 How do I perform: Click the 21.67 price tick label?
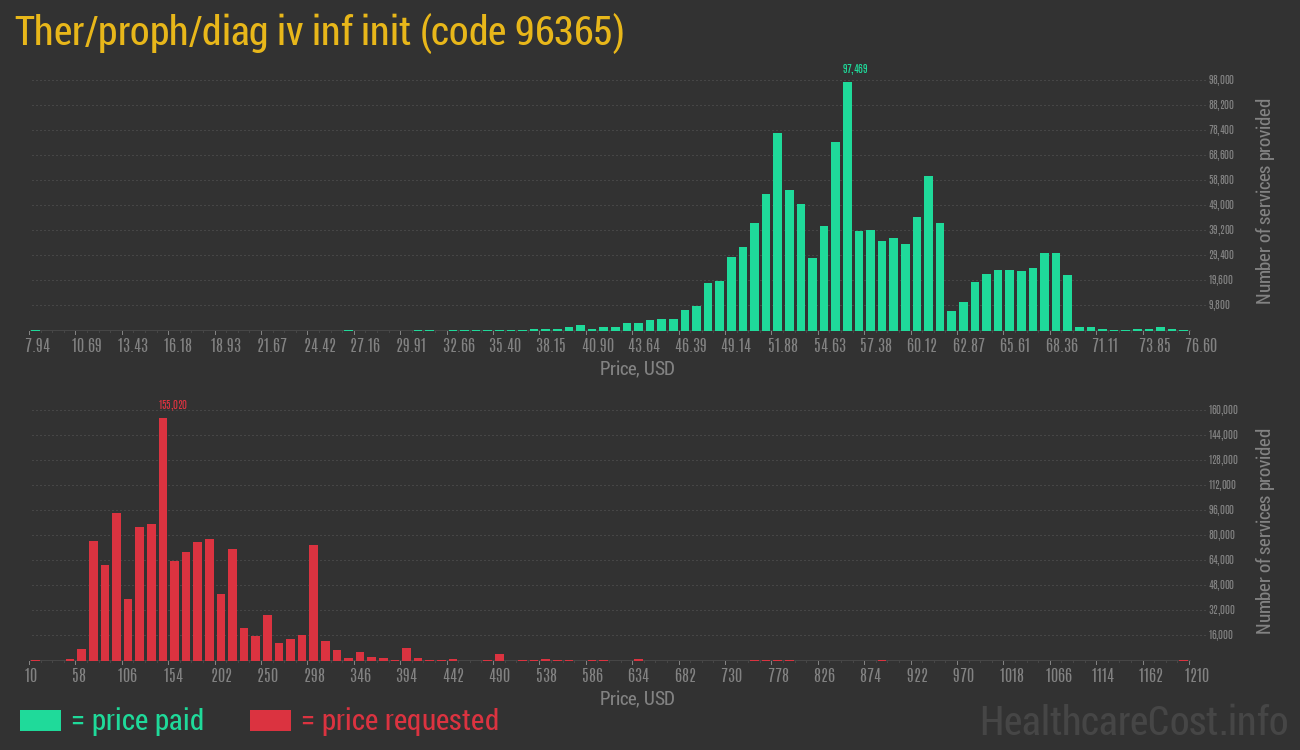coord(271,346)
